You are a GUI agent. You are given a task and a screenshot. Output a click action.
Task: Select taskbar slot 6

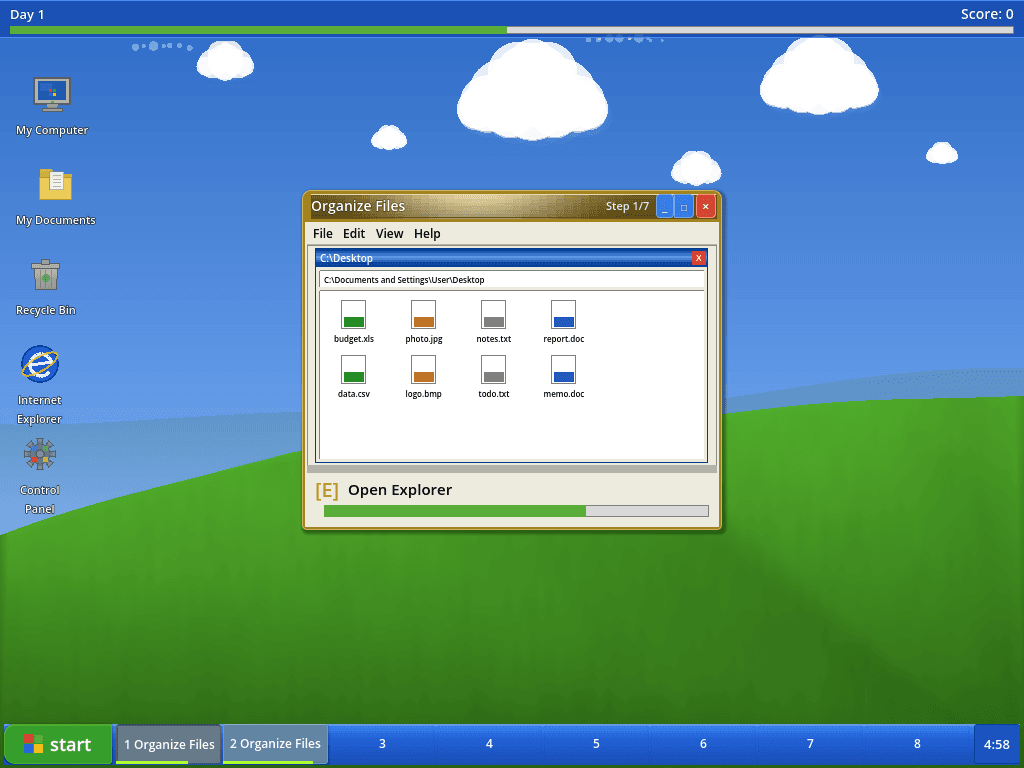pyautogui.click(x=703, y=744)
